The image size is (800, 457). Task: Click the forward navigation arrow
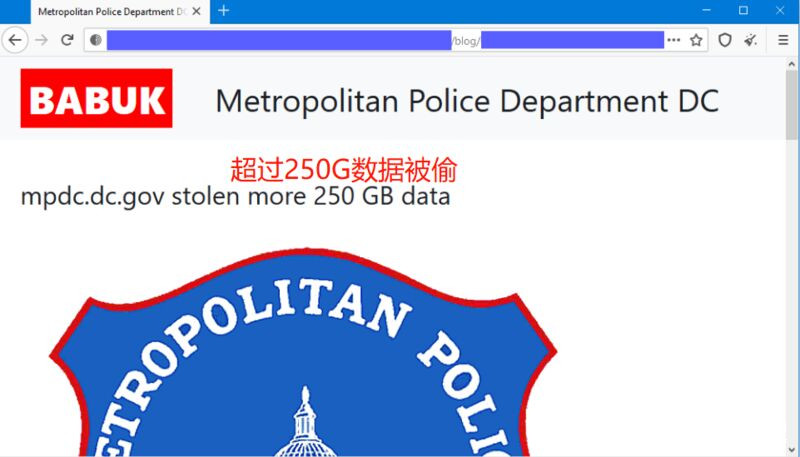pyautogui.click(x=41, y=40)
